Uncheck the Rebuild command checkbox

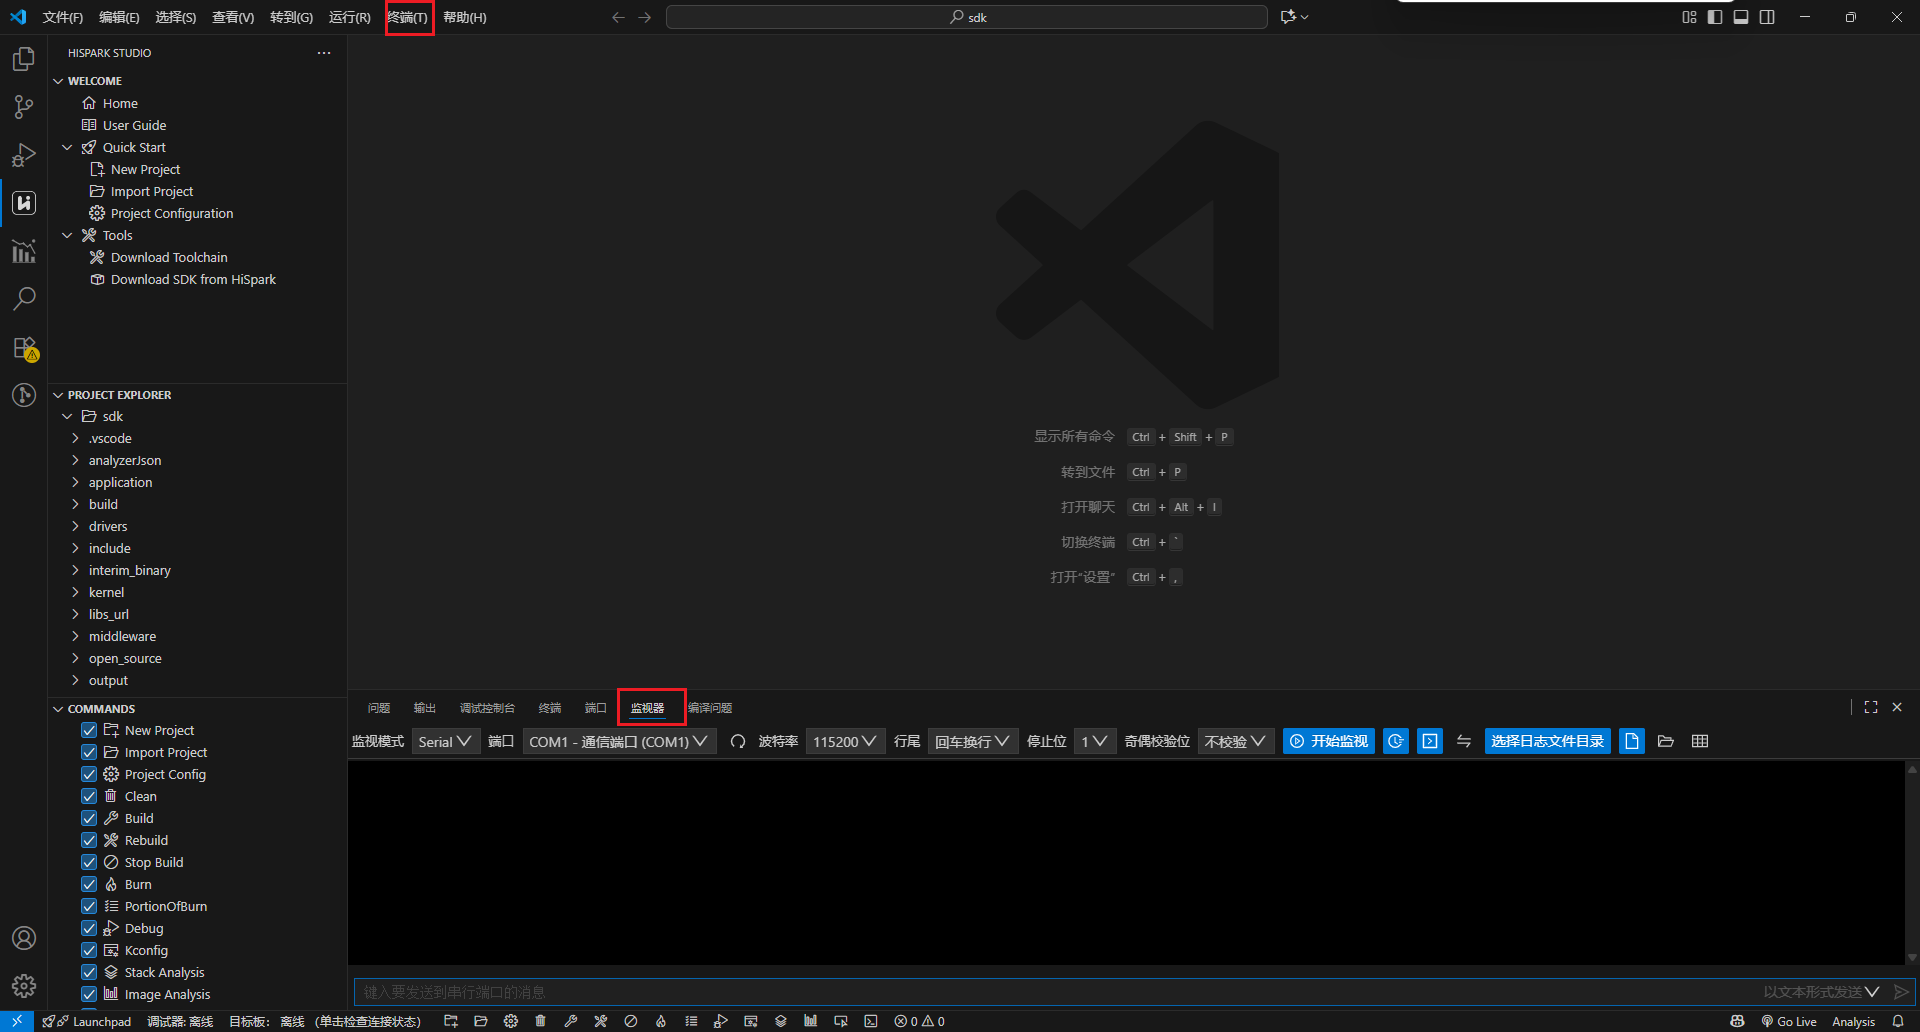tap(89, 840)
